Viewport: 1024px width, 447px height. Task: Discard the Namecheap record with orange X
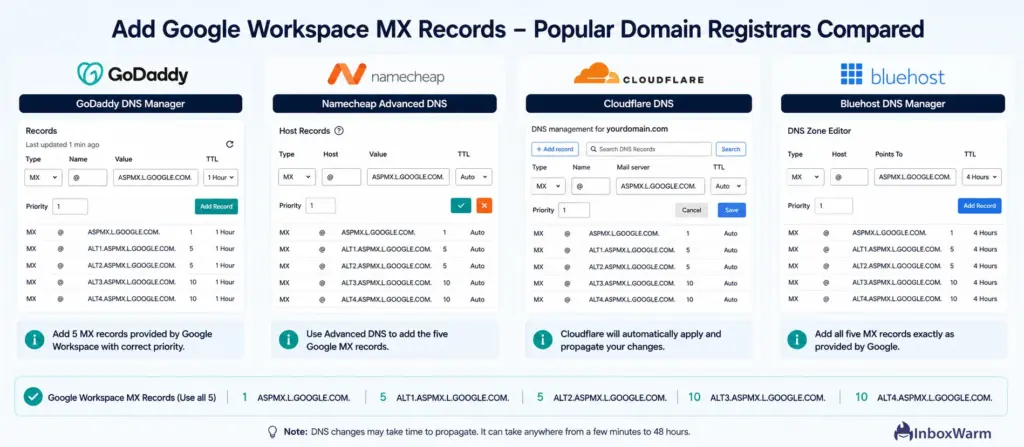tap(484, 205)
